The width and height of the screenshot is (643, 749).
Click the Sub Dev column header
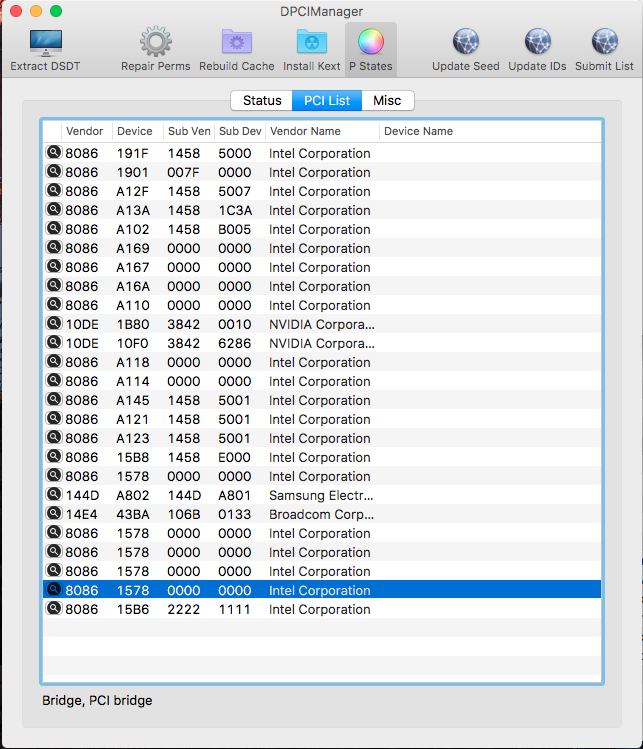click(240, 131)
